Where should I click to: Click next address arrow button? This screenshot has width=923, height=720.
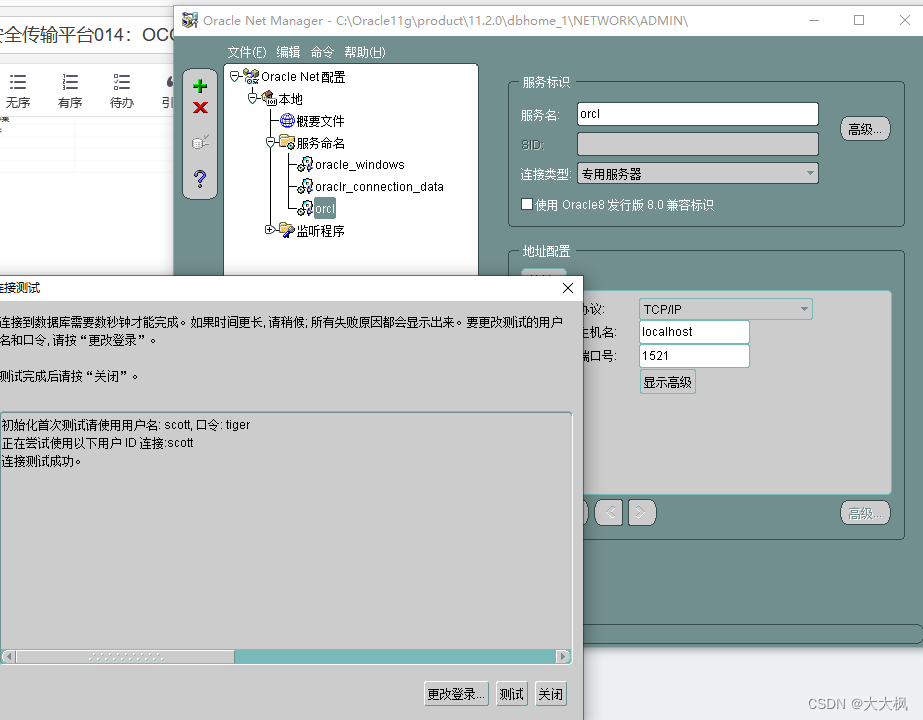(x=642, y=512)
